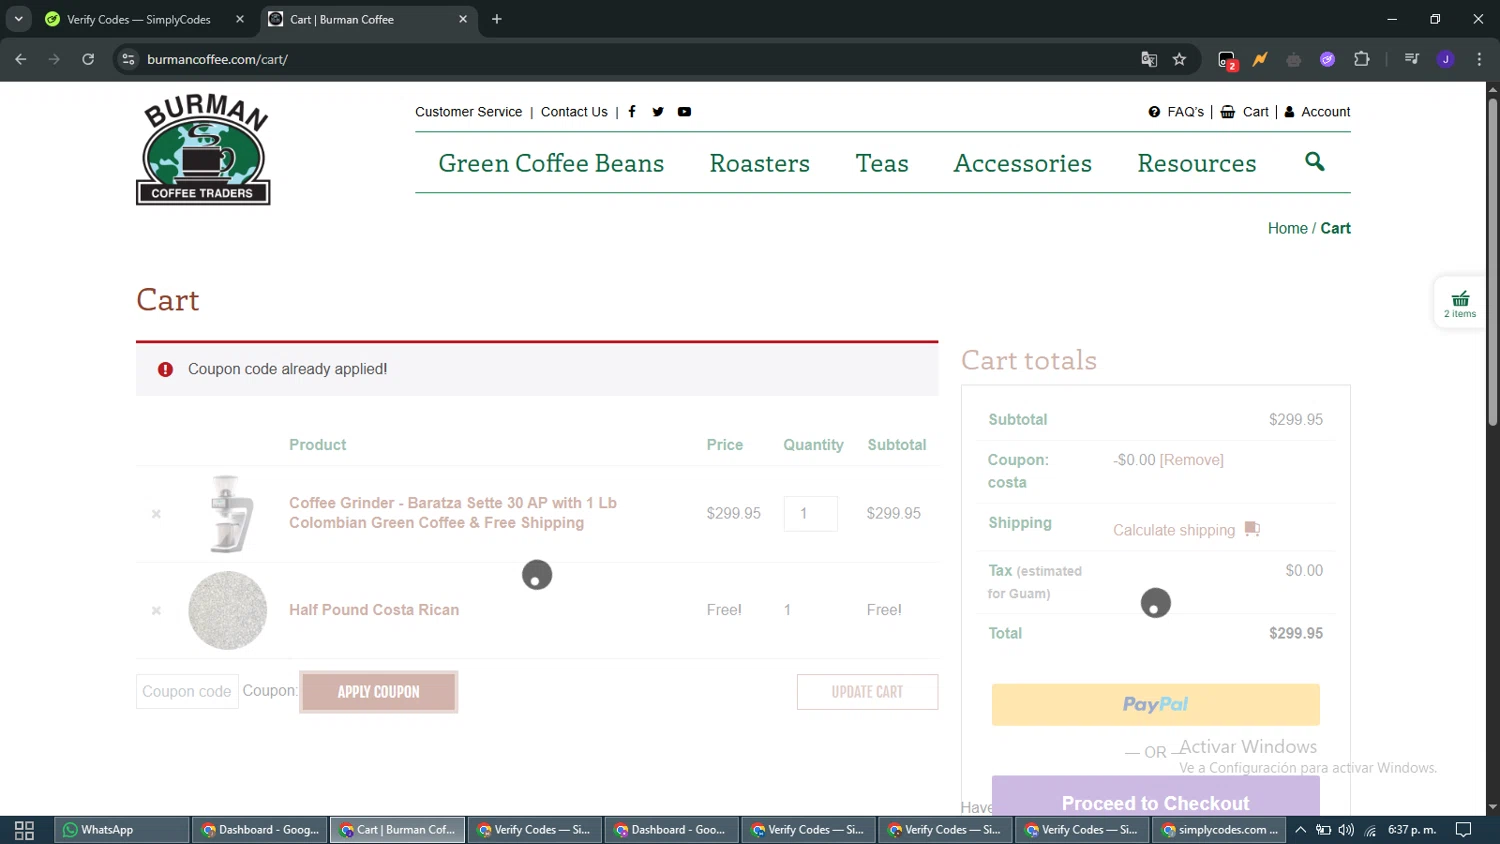The image size is (1500, 844).
Task: Go to Home breadcrumb link
Action: [1287, 228]
